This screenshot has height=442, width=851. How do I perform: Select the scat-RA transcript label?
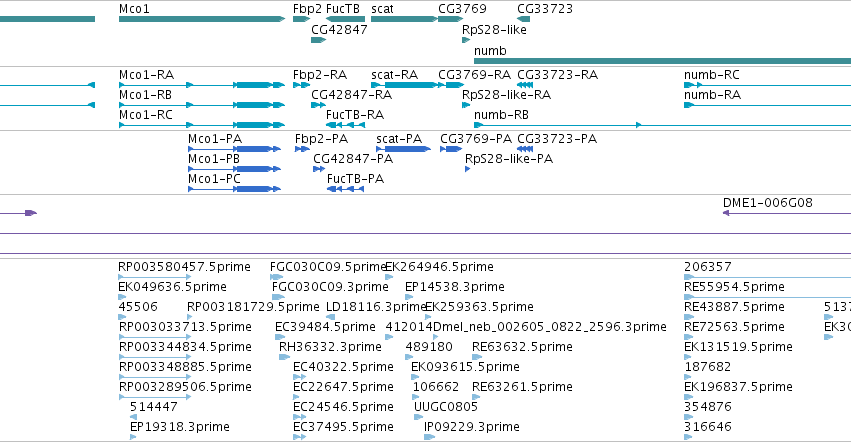pyautogui.click(x=395, y=74)
